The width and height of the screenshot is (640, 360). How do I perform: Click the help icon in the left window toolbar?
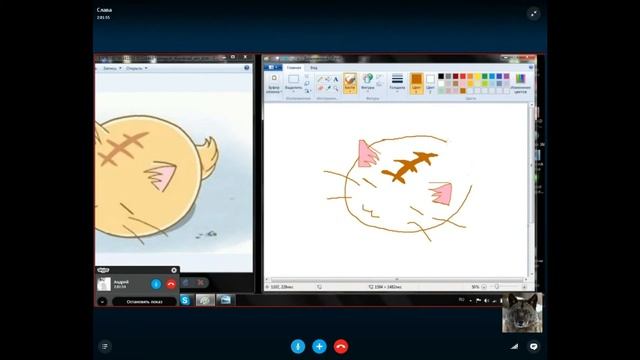247,68
